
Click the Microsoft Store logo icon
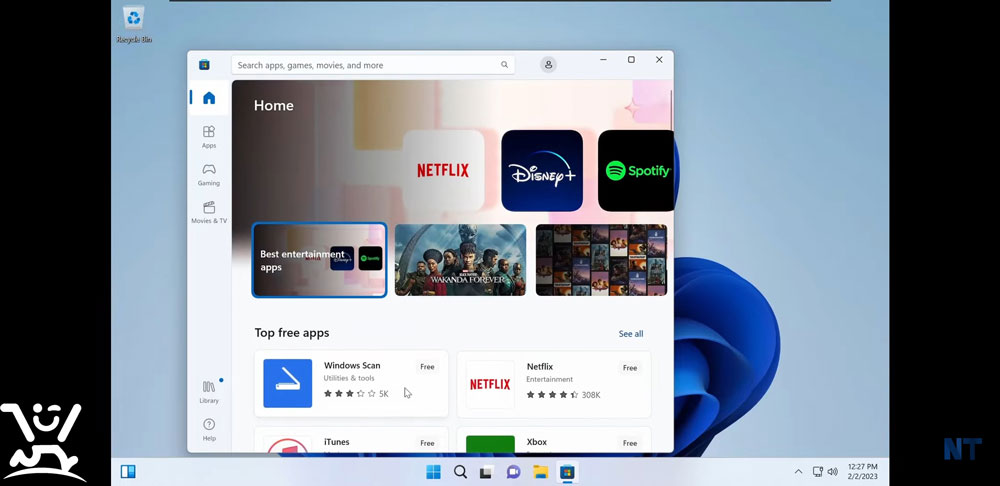coord(204,64)
